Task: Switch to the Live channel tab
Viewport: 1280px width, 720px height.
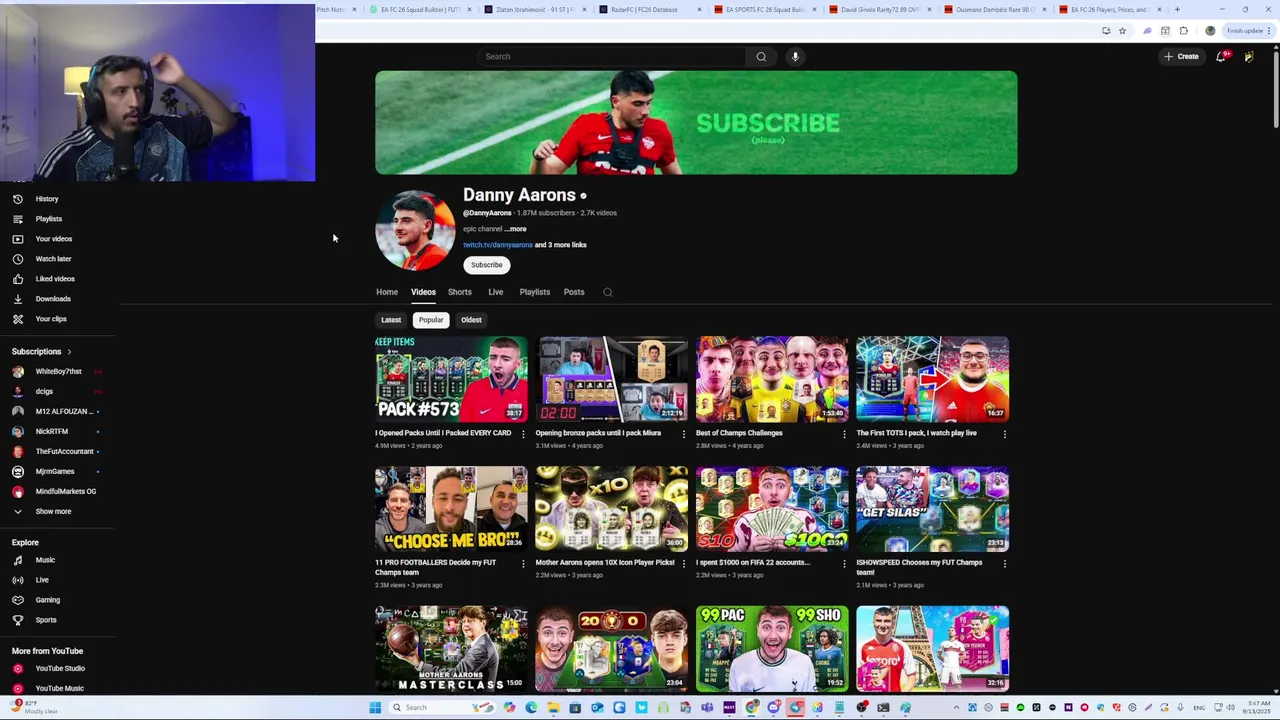Action: click(496, 292)
